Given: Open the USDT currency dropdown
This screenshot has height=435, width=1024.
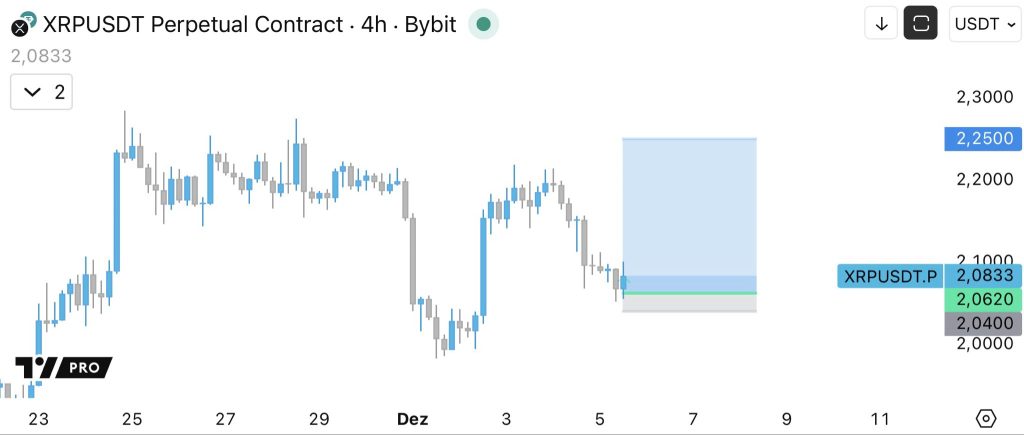Looking at the screenshot, I should tap(985, 24).
